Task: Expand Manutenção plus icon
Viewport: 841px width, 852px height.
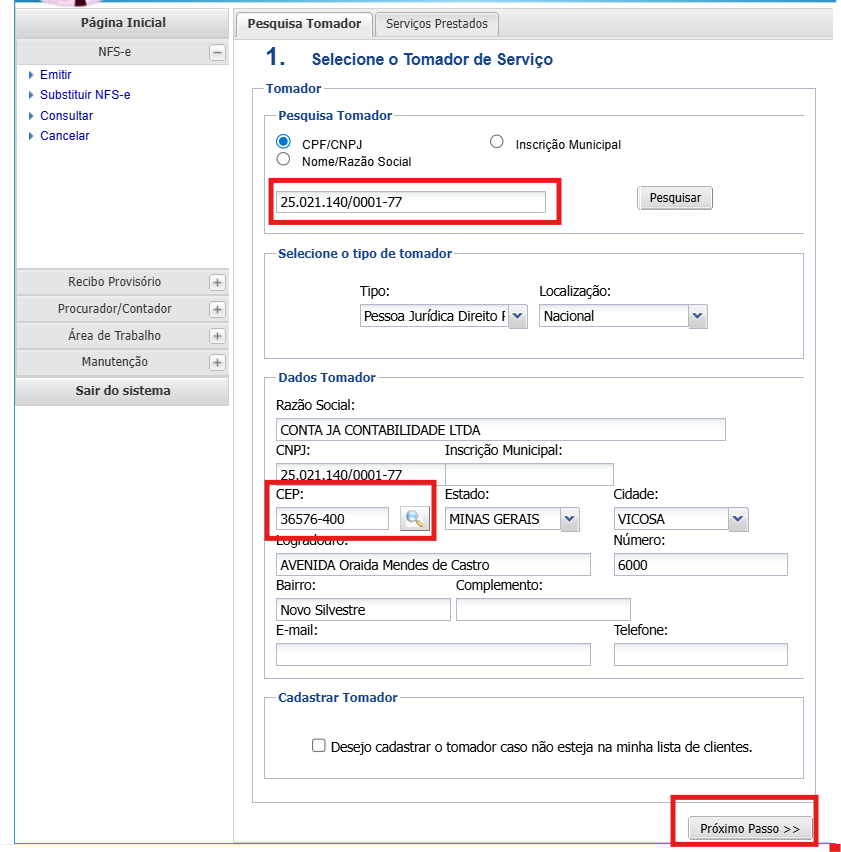Action: click(217, 362)
